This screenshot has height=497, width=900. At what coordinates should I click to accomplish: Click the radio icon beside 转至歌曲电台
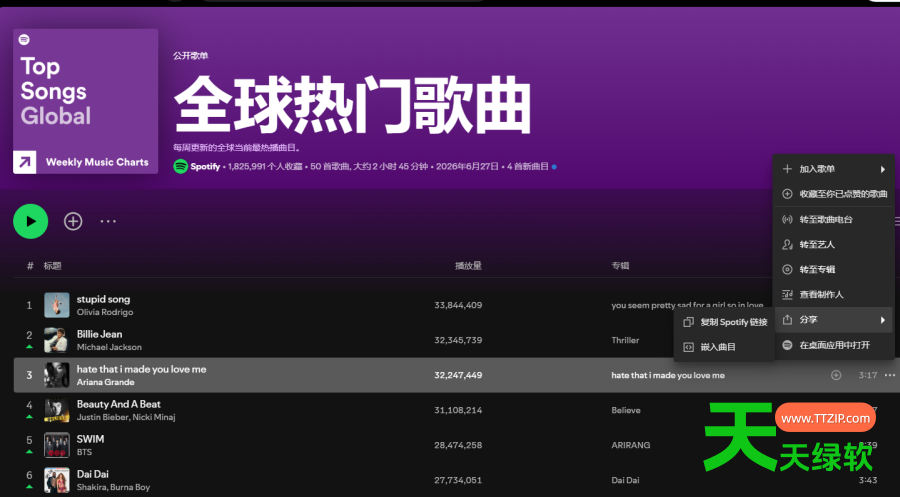tap(787, 219)
